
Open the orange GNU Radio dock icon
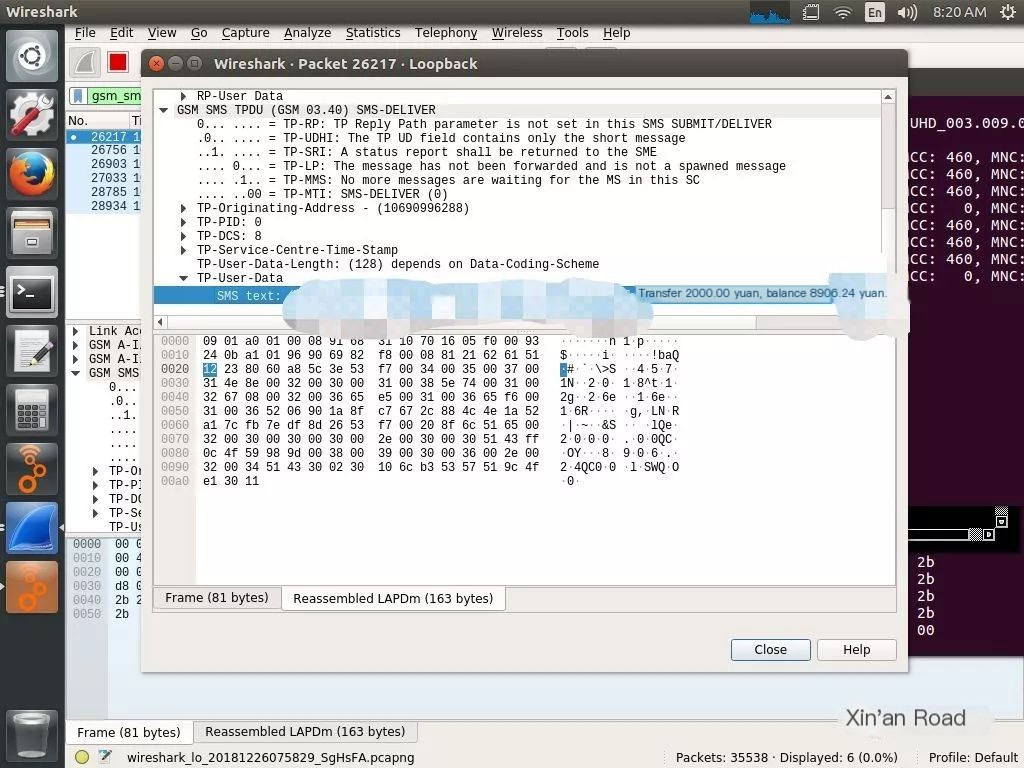[31, 469]
